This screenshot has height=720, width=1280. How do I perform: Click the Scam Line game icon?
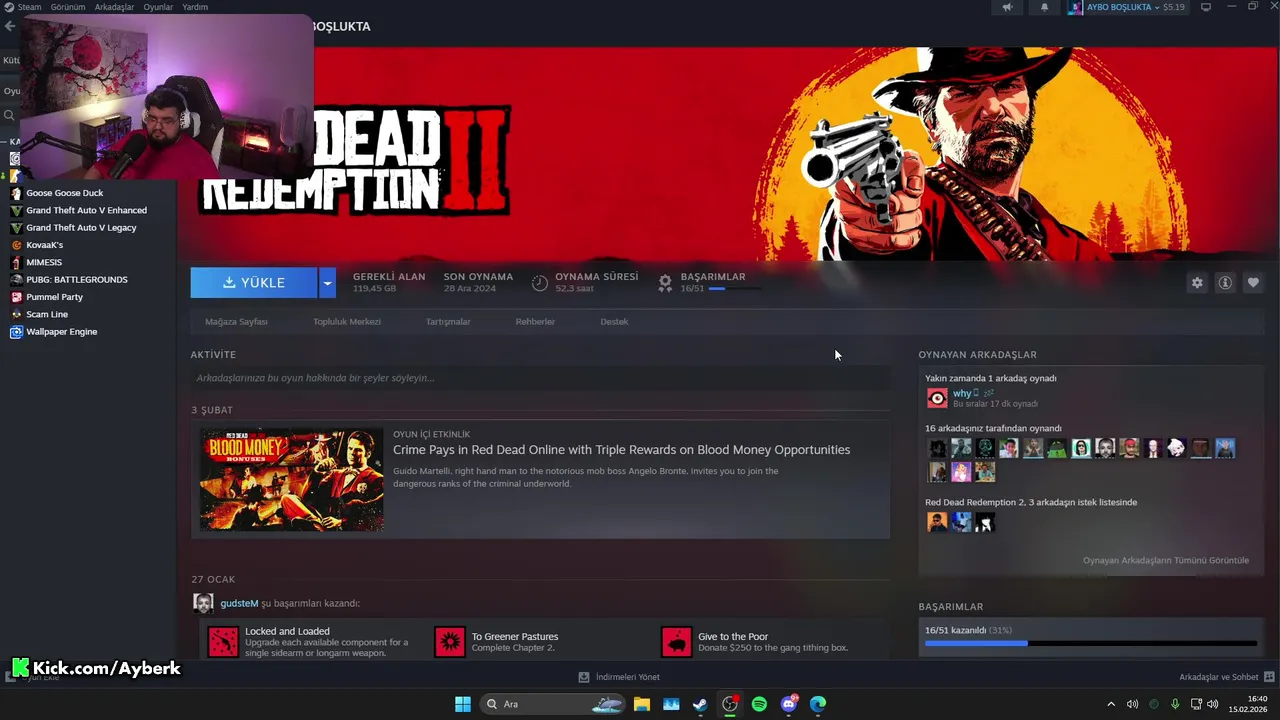[16, 314]
